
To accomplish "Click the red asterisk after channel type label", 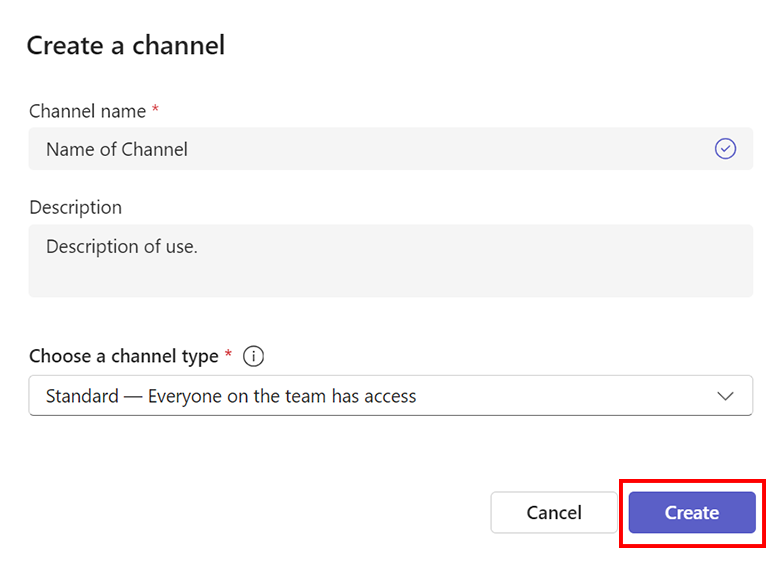I will [228, 356].
